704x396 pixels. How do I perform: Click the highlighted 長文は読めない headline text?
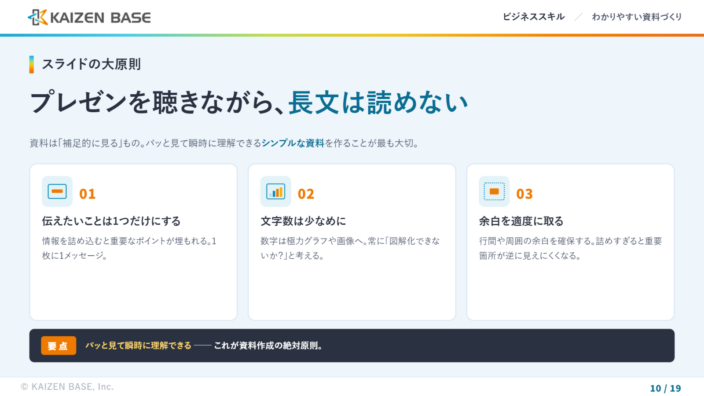coord(378,102)
